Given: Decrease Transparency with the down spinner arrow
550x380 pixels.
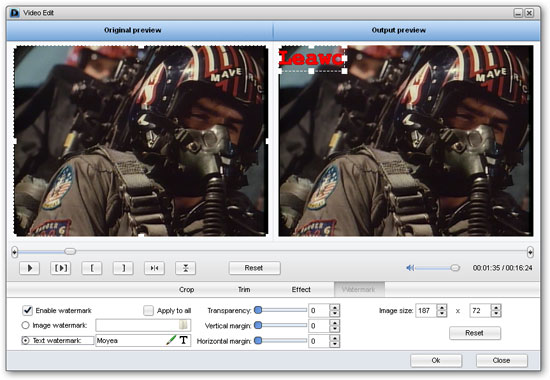Looking at the screenshot, I should (335, 314).
